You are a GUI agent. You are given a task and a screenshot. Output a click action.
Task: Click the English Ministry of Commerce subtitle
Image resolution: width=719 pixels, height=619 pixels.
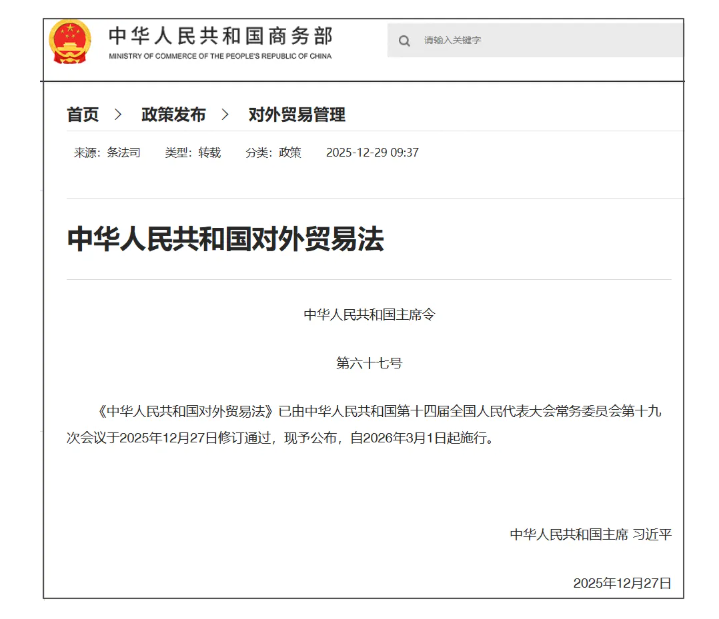220,56
